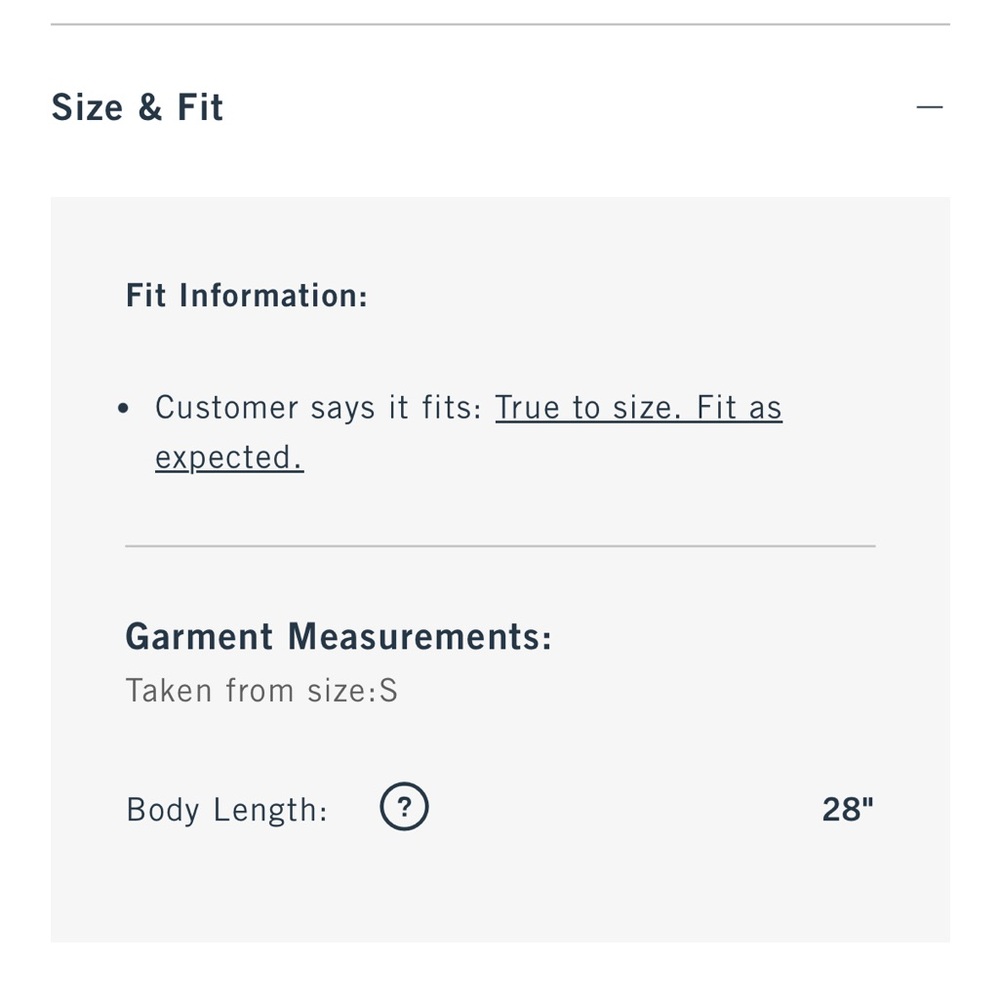Click the word 'Length:' beside the help icon
This screenshot has width=1000, height=1000.
click(x=270, y=809)
